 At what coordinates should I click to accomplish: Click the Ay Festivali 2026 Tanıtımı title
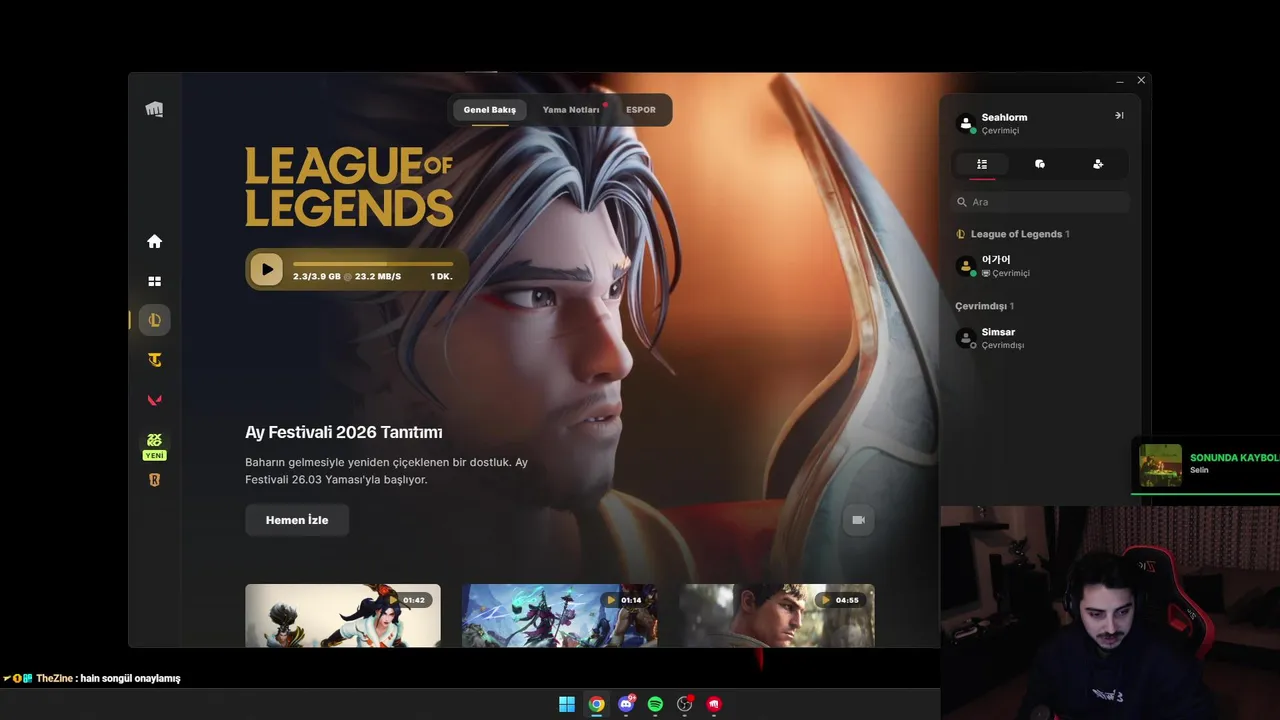click(x=344, y=432)
